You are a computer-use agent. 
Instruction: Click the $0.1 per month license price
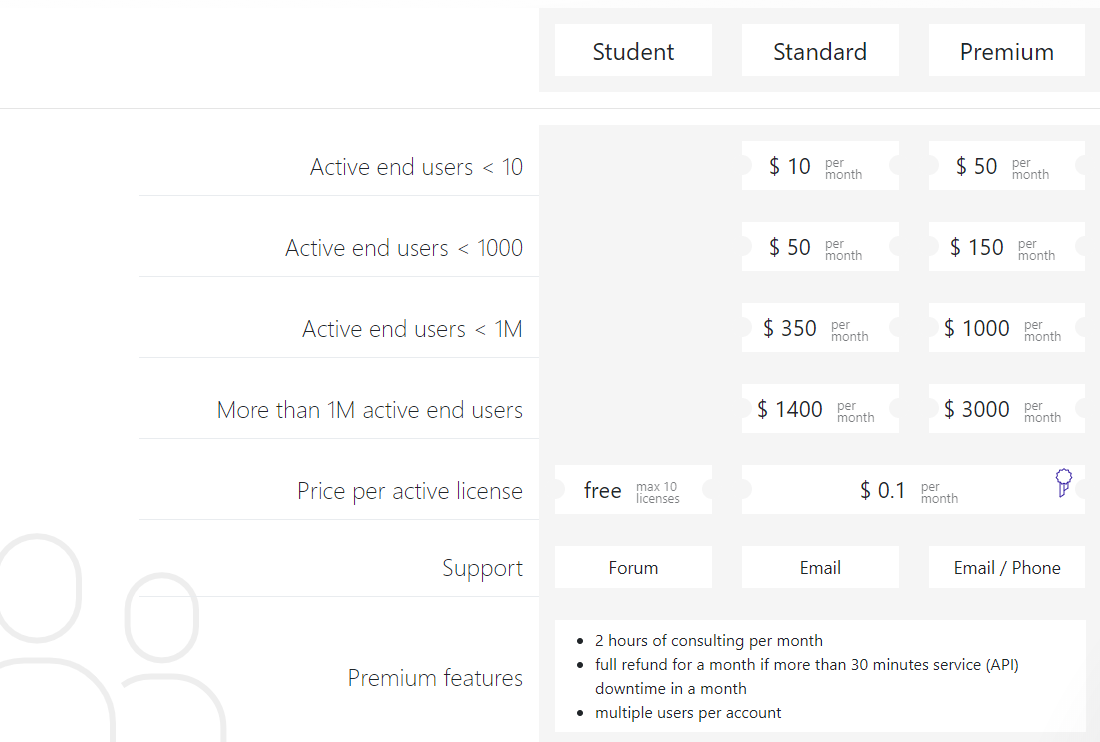[909, 490]
